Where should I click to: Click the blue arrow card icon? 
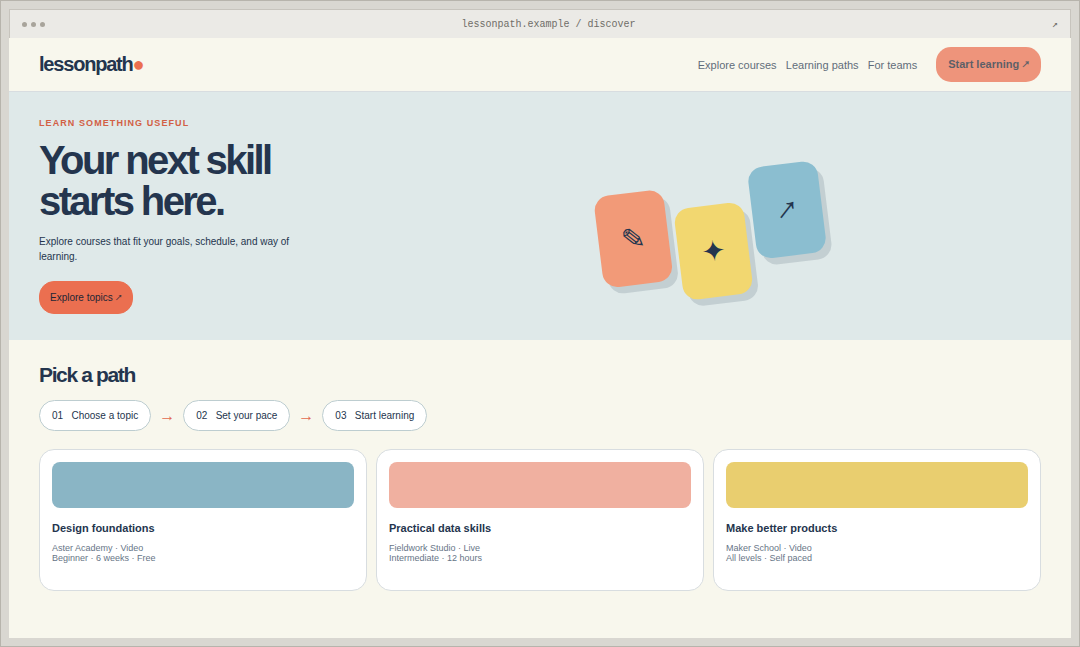[787, 210]
